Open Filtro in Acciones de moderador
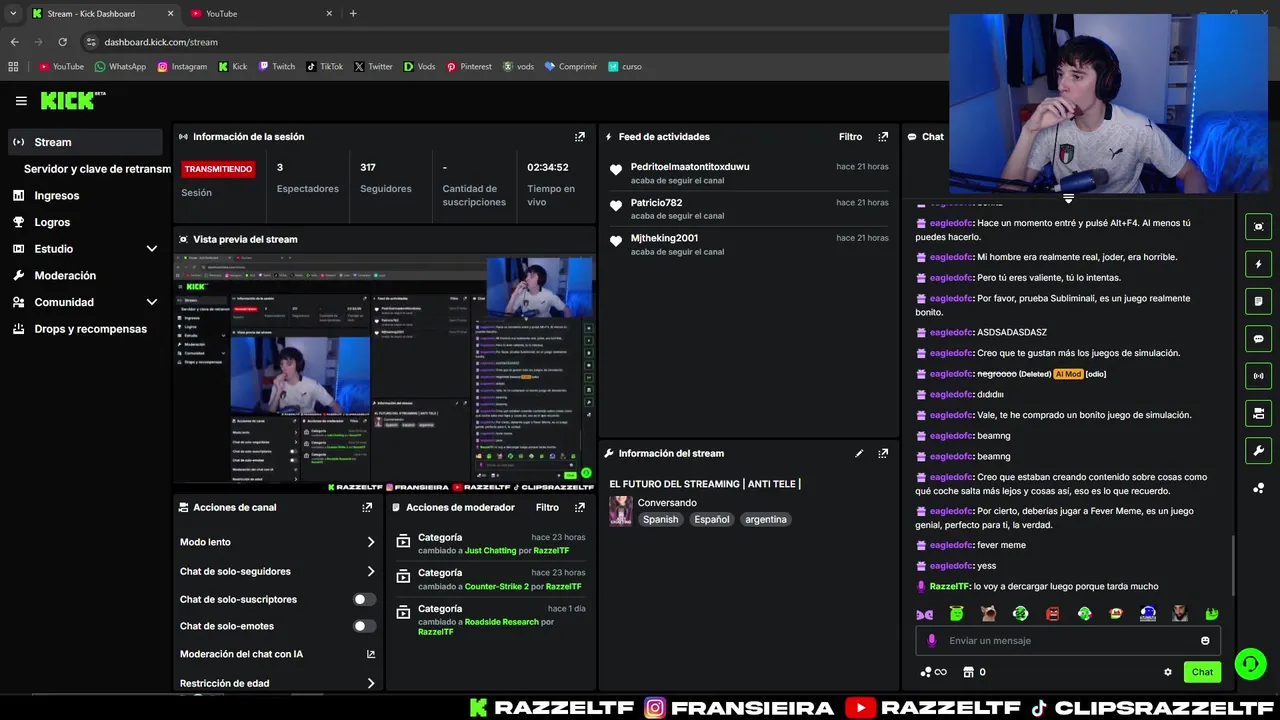1280x720 pixels. [547, 508]
